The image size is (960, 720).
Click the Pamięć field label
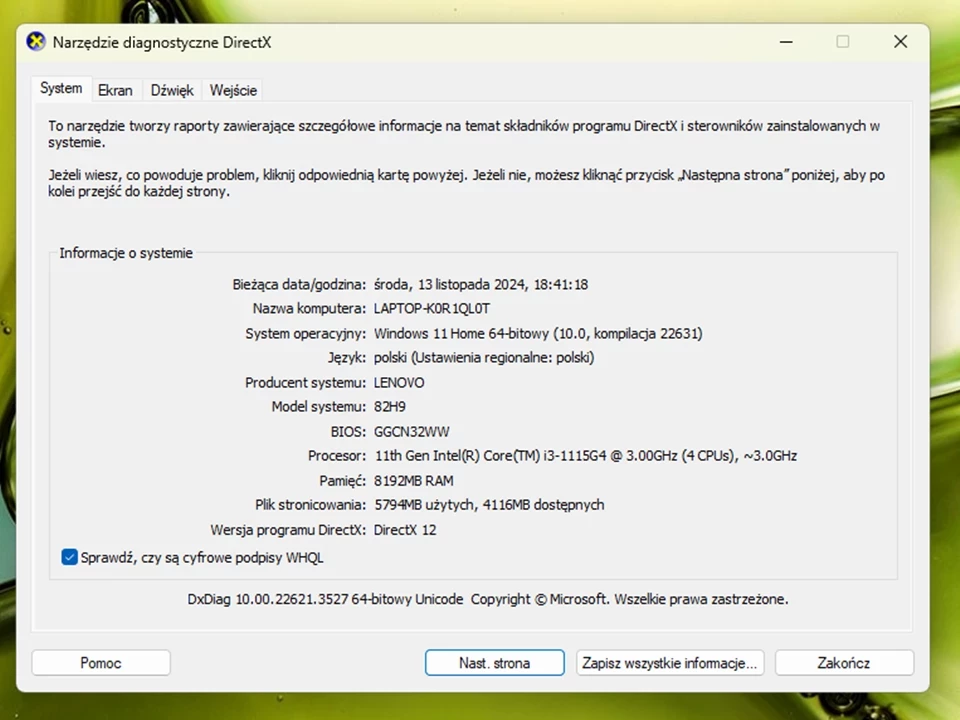click(342, 481)
